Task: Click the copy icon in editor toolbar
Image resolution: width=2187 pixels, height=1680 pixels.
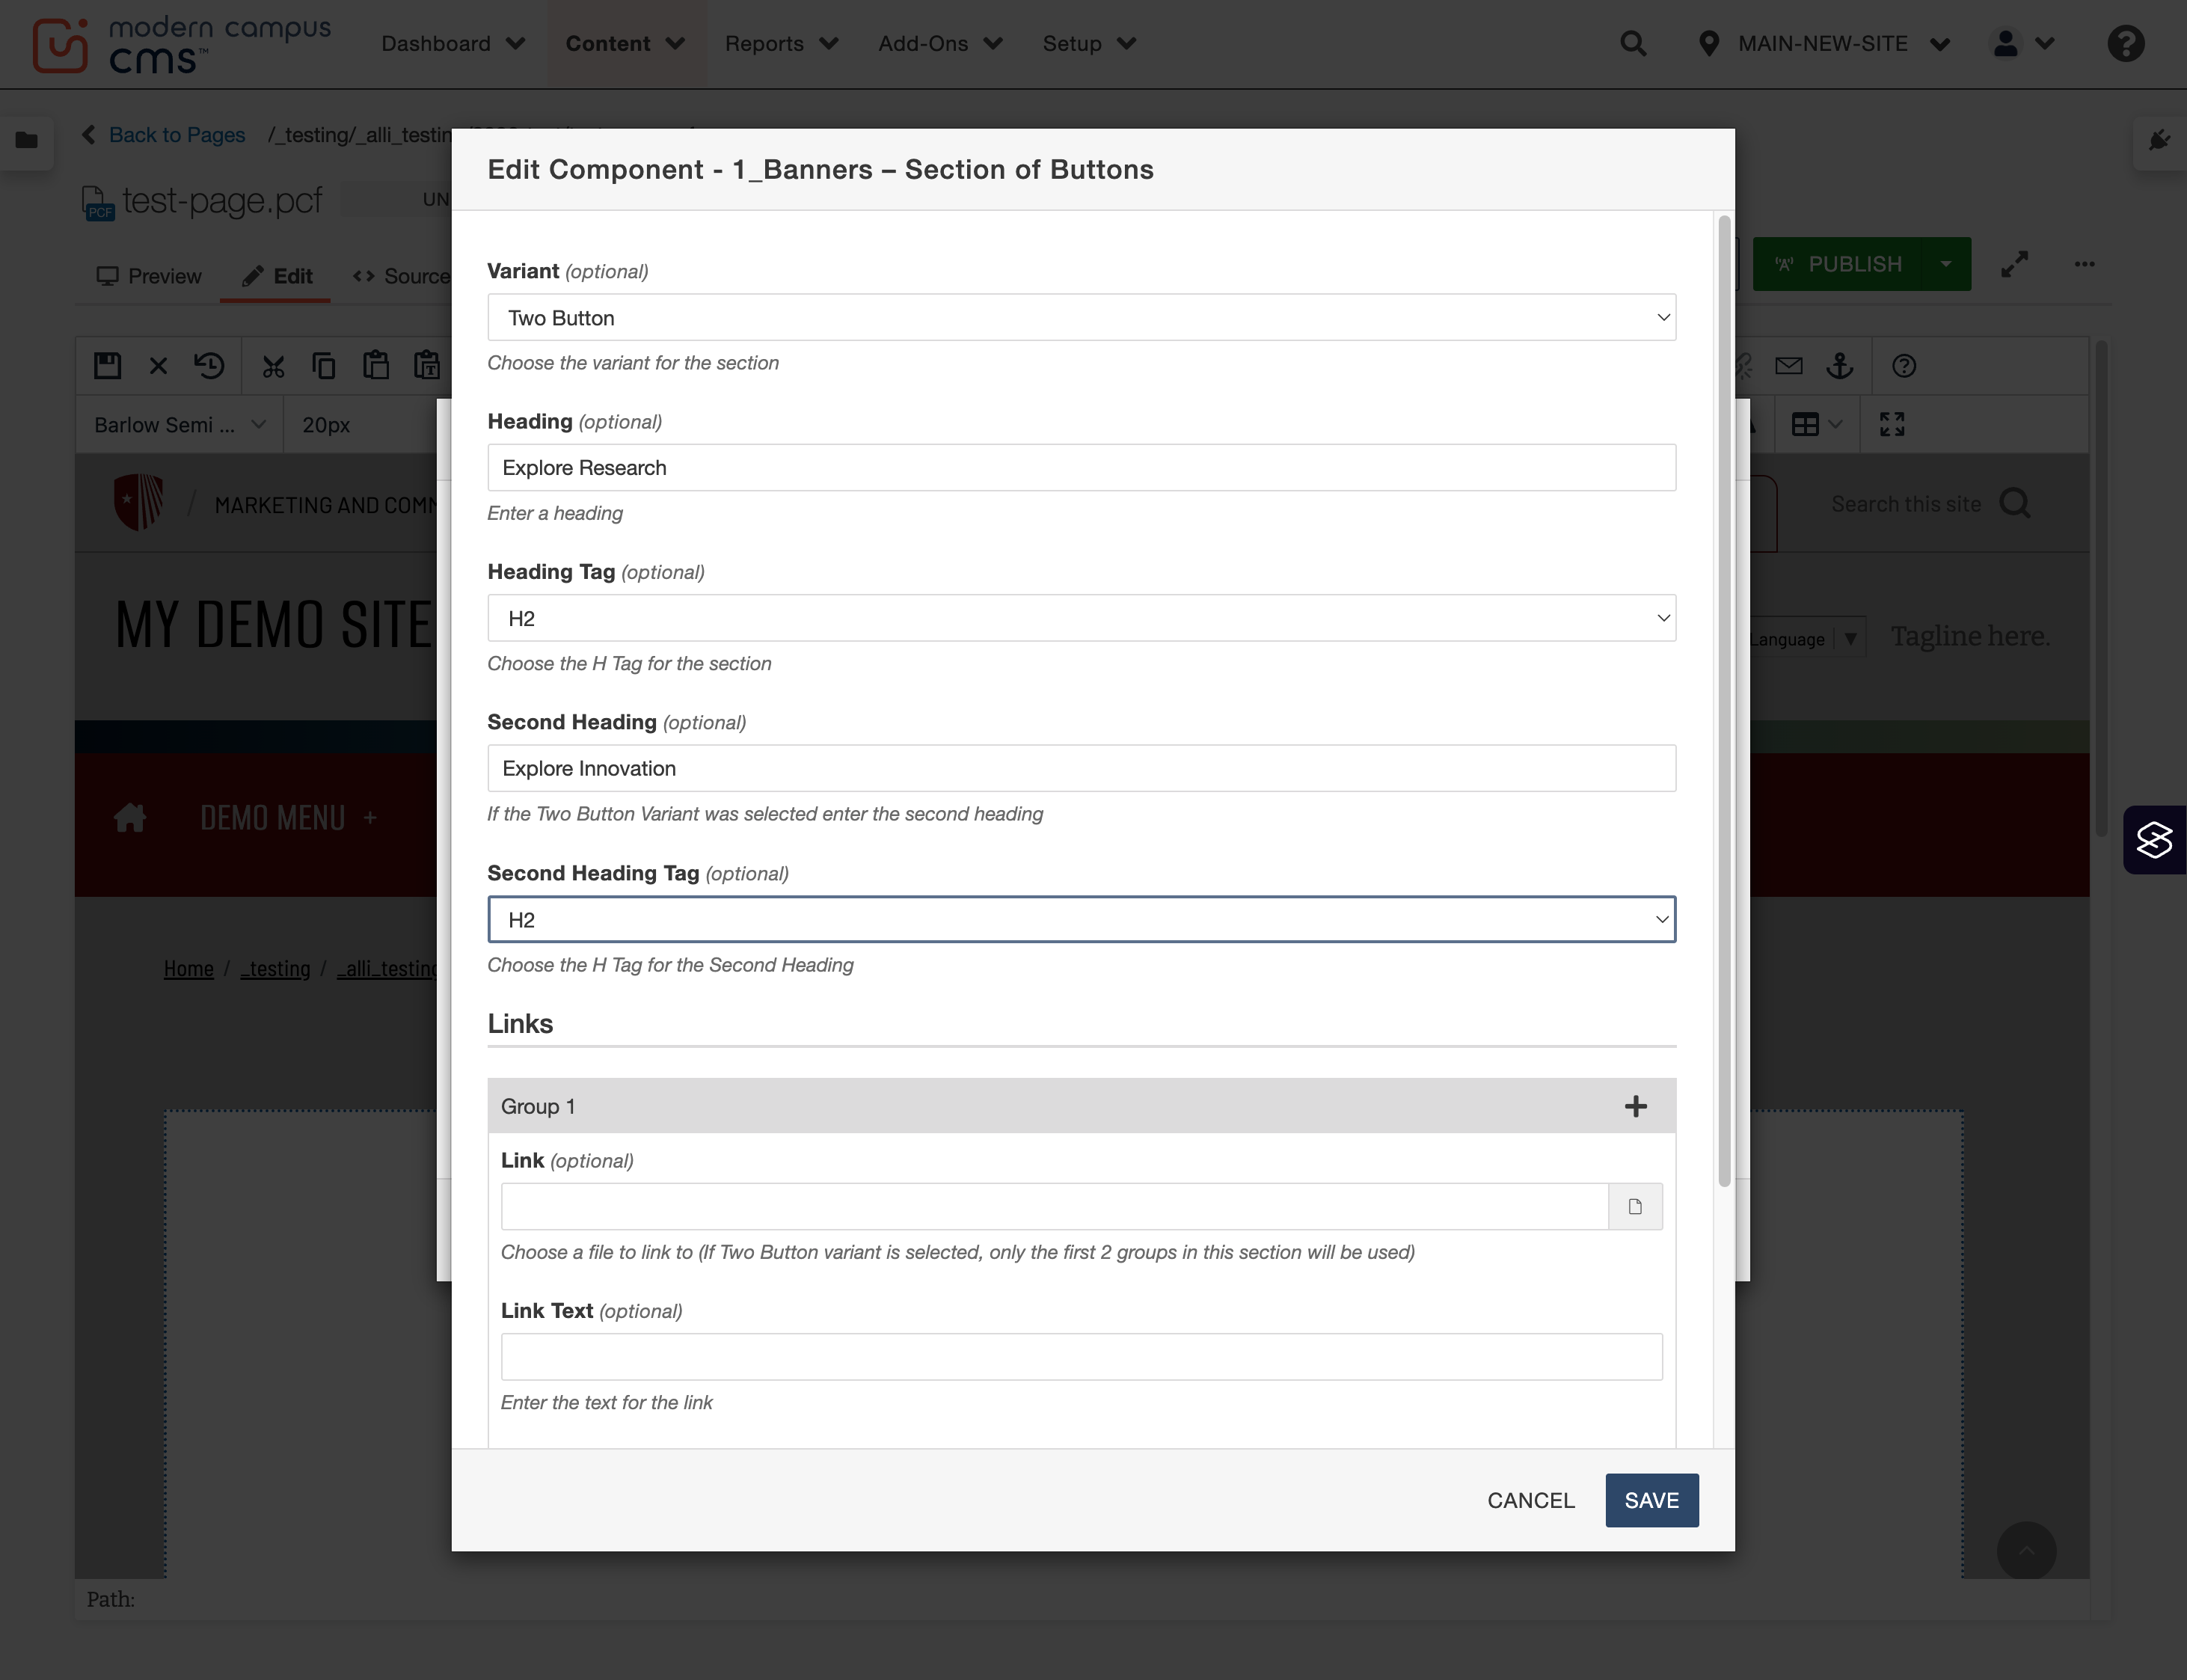Action: (324, 366)
